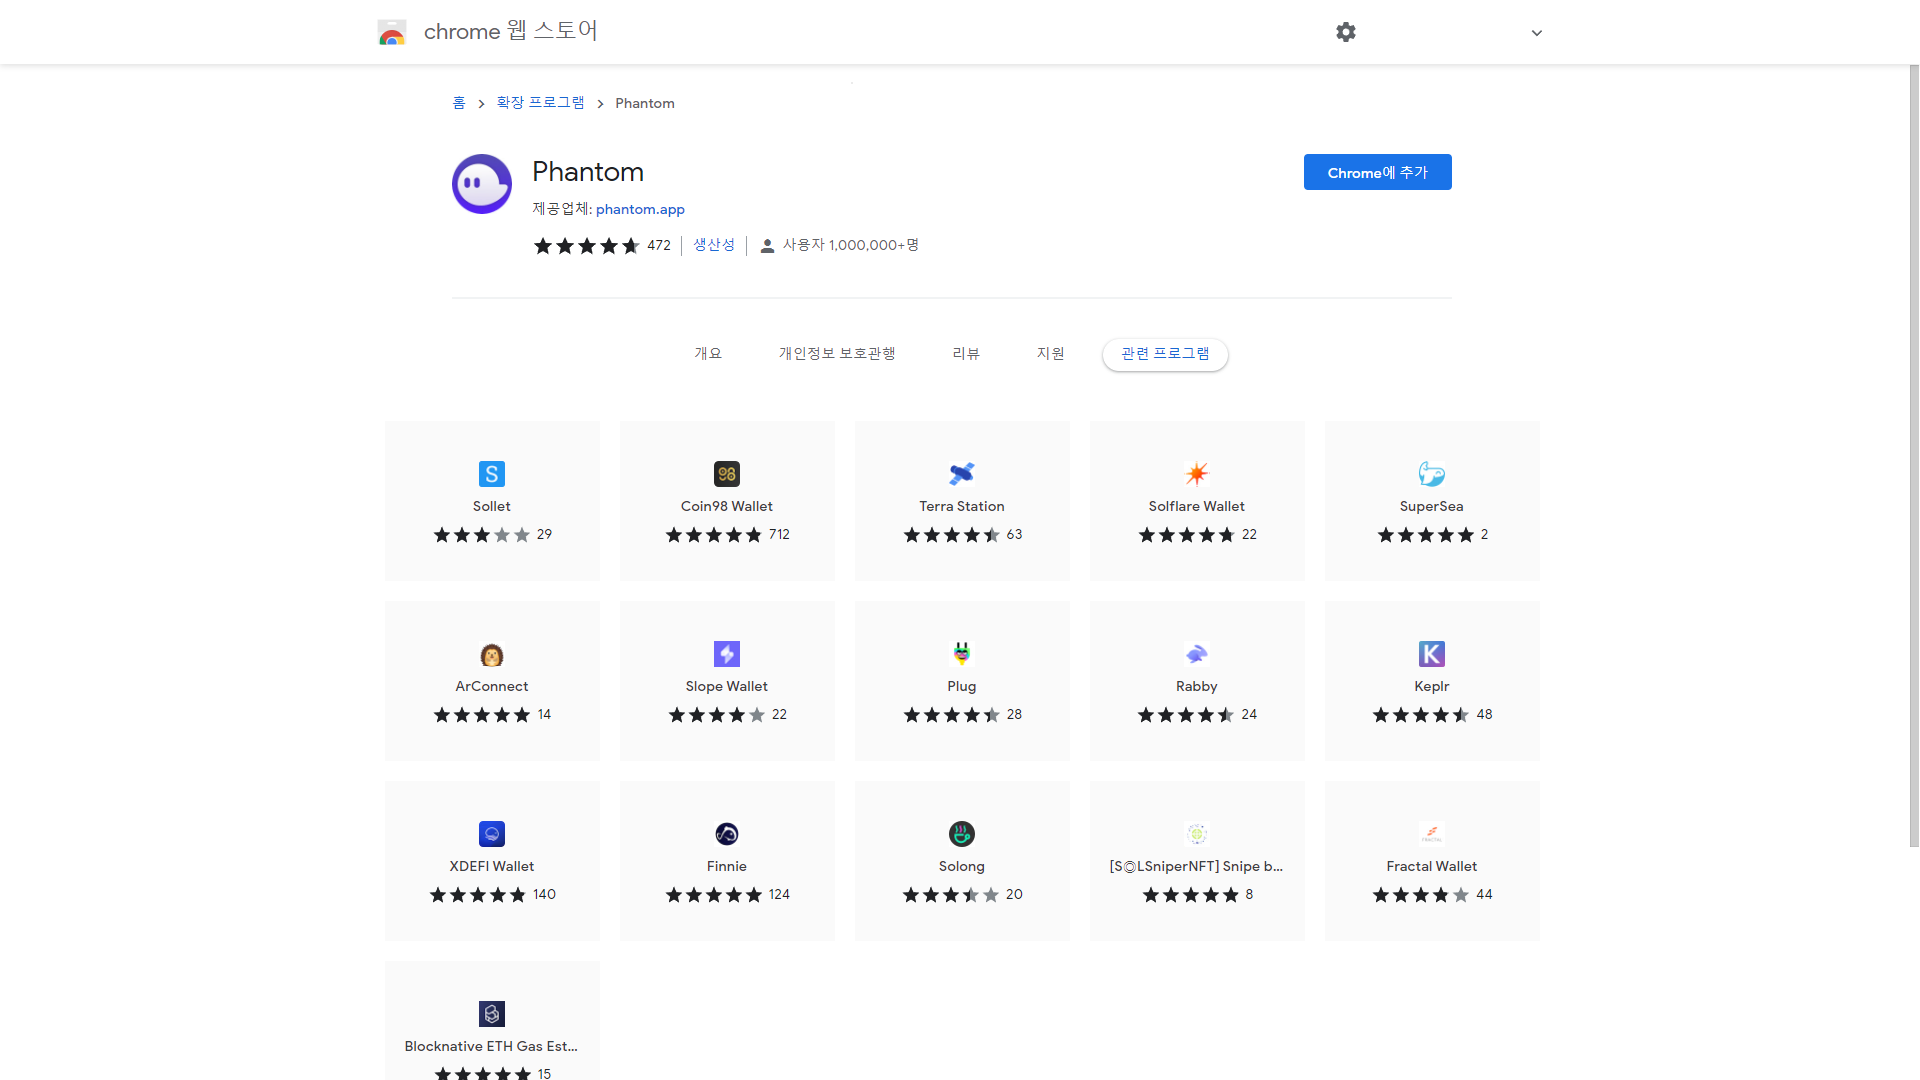1920x1080 pixels.
Task: Select the Coin98 Wallet icon
Action: pos(727,474)
